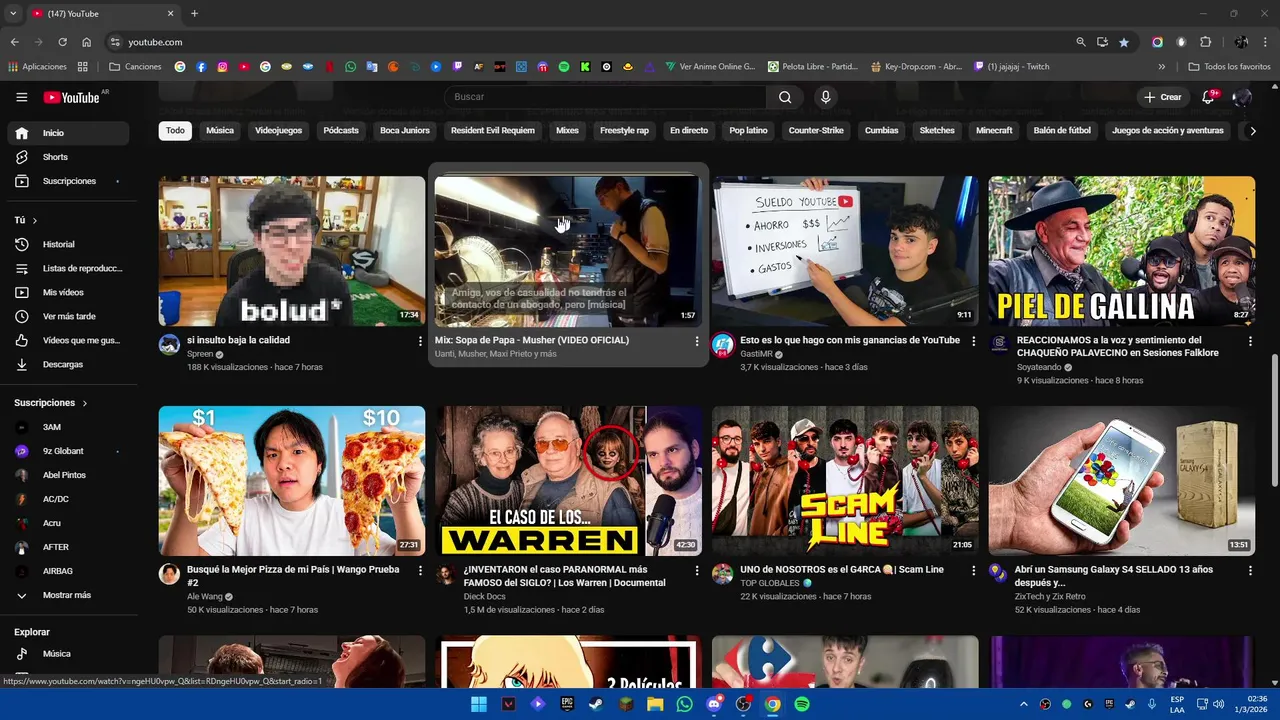Click the Chrome address bar
This screenshot has width=1280, height=720.
[x=590, y=42]
